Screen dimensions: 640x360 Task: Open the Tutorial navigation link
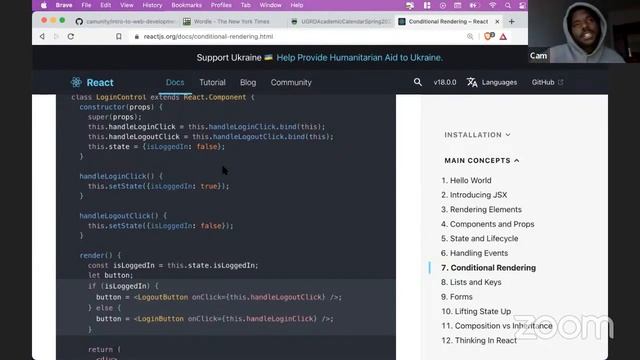tap(212, 82)
